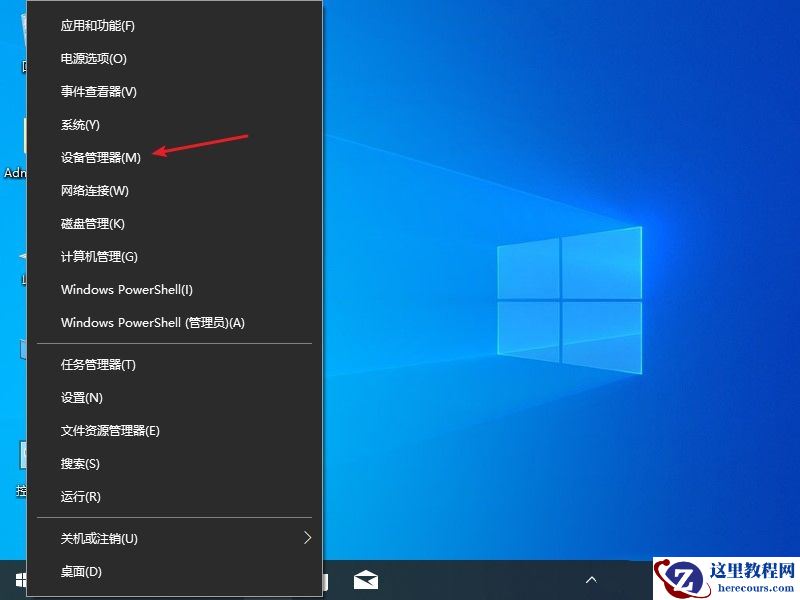
Task: Open the Mail envelope icon on taskbar
Action: pos(366,580)
